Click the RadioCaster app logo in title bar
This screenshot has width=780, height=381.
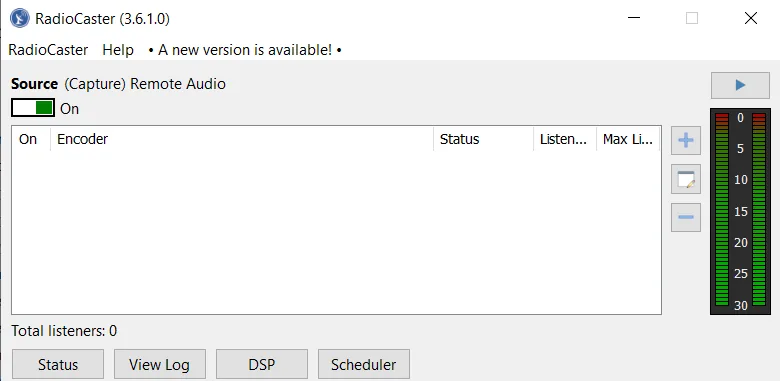(20, 19)
